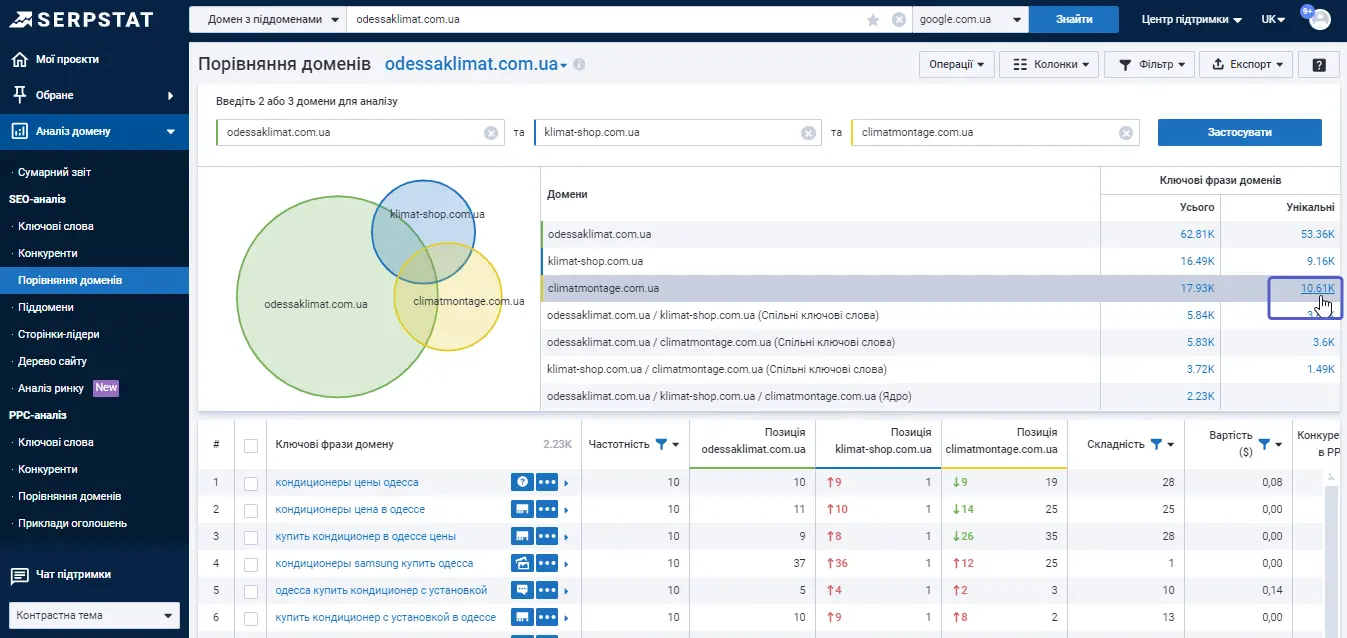
Task: Open Сумарний звіт in sidebar
Action: point(54,172)
